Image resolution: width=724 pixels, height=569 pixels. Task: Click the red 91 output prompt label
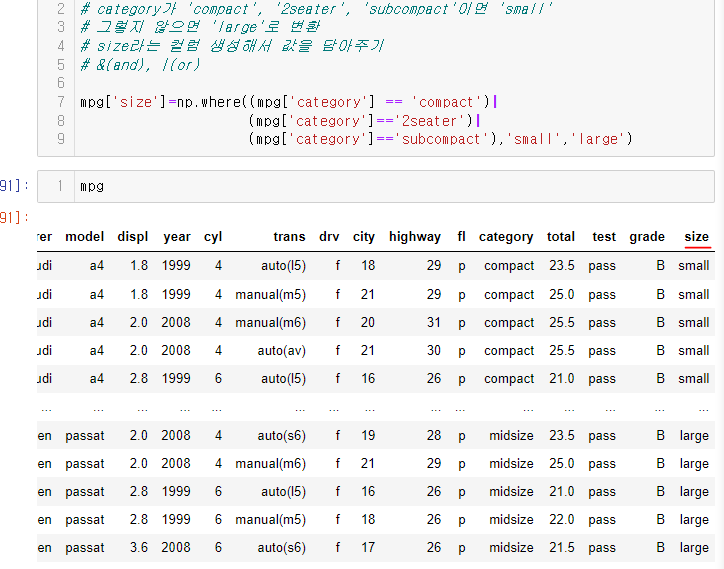tap(14, 218)
